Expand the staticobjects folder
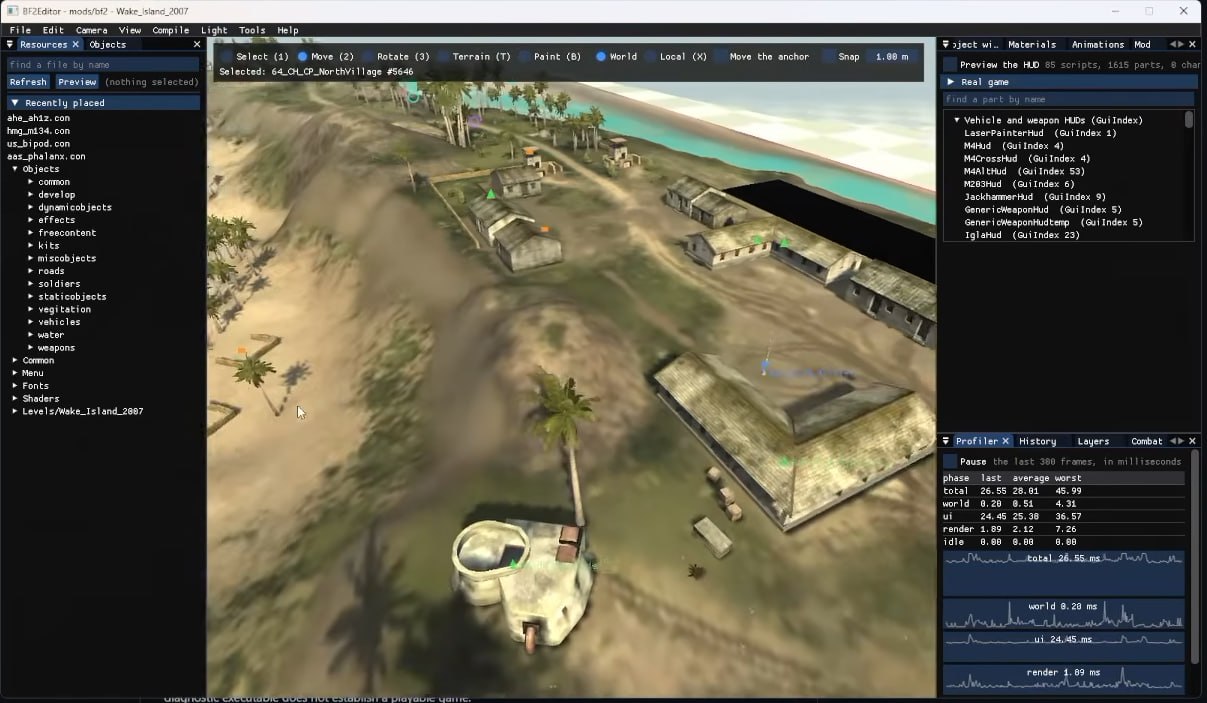 click(31, 296)
